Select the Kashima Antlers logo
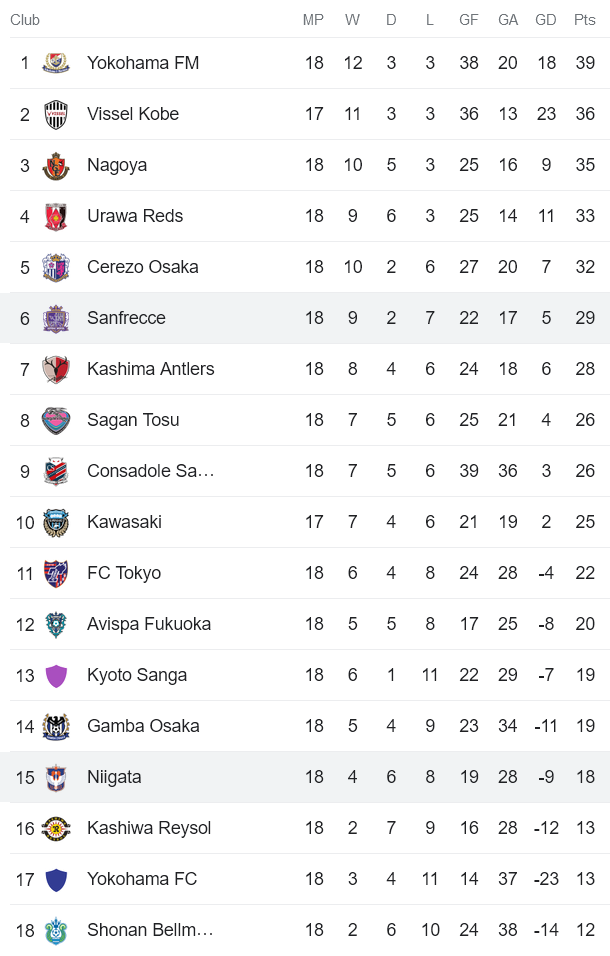Viewport: 610px width, 956px height. point(56,368)
